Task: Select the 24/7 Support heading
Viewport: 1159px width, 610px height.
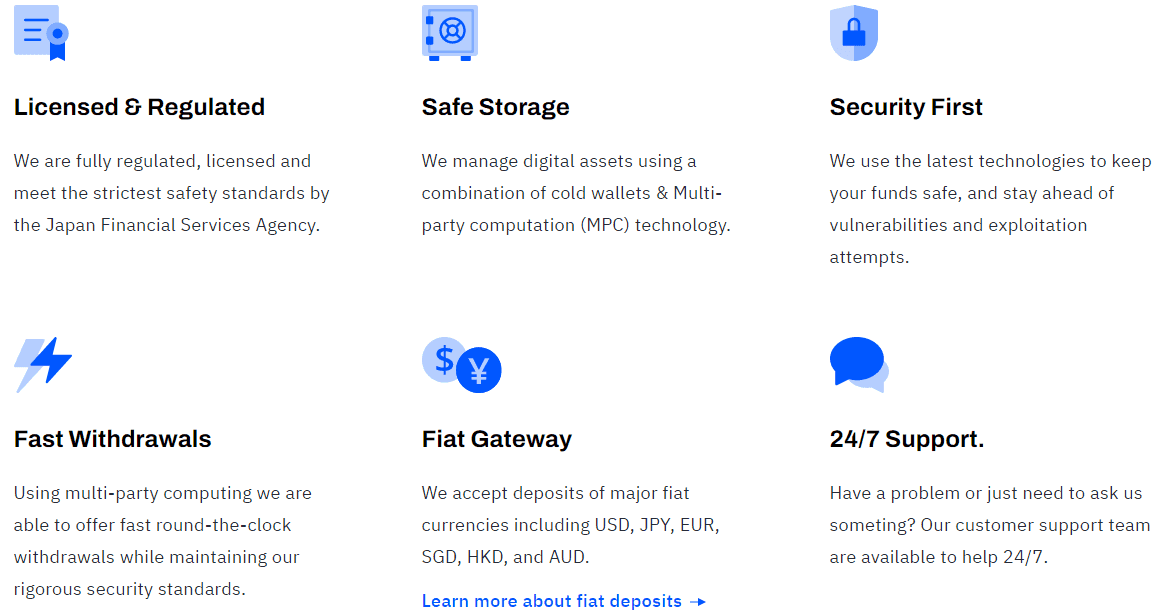Action: [x=907, y=439]
